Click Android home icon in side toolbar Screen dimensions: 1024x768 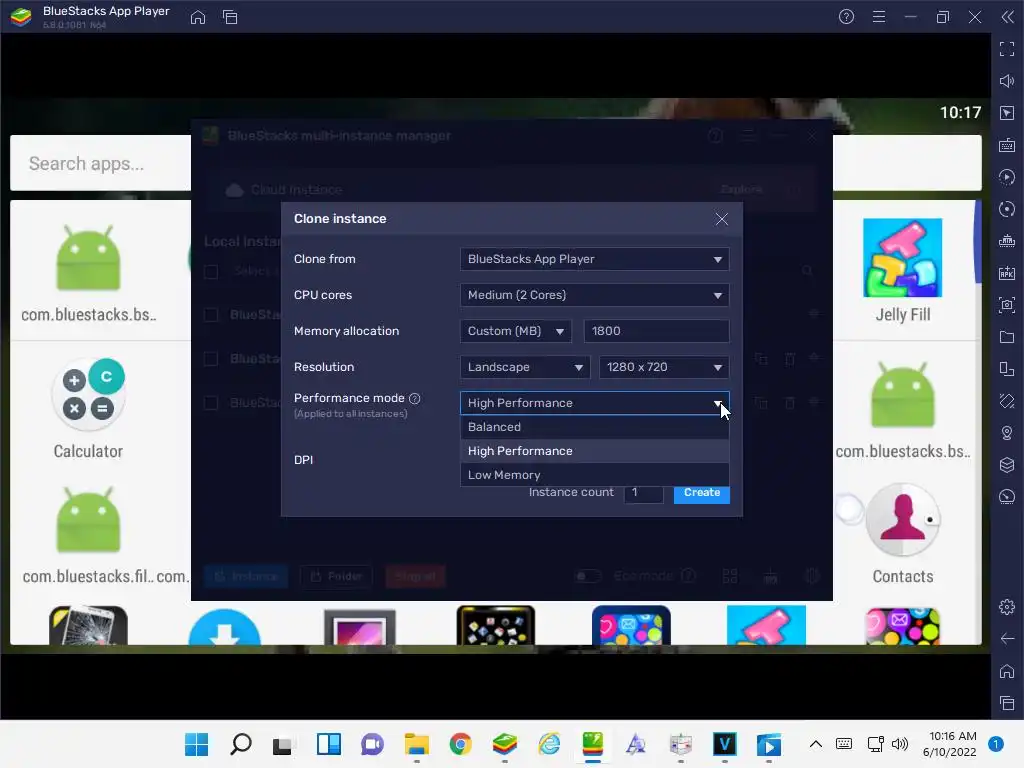pyautogui.click(x=1007, y=671)
